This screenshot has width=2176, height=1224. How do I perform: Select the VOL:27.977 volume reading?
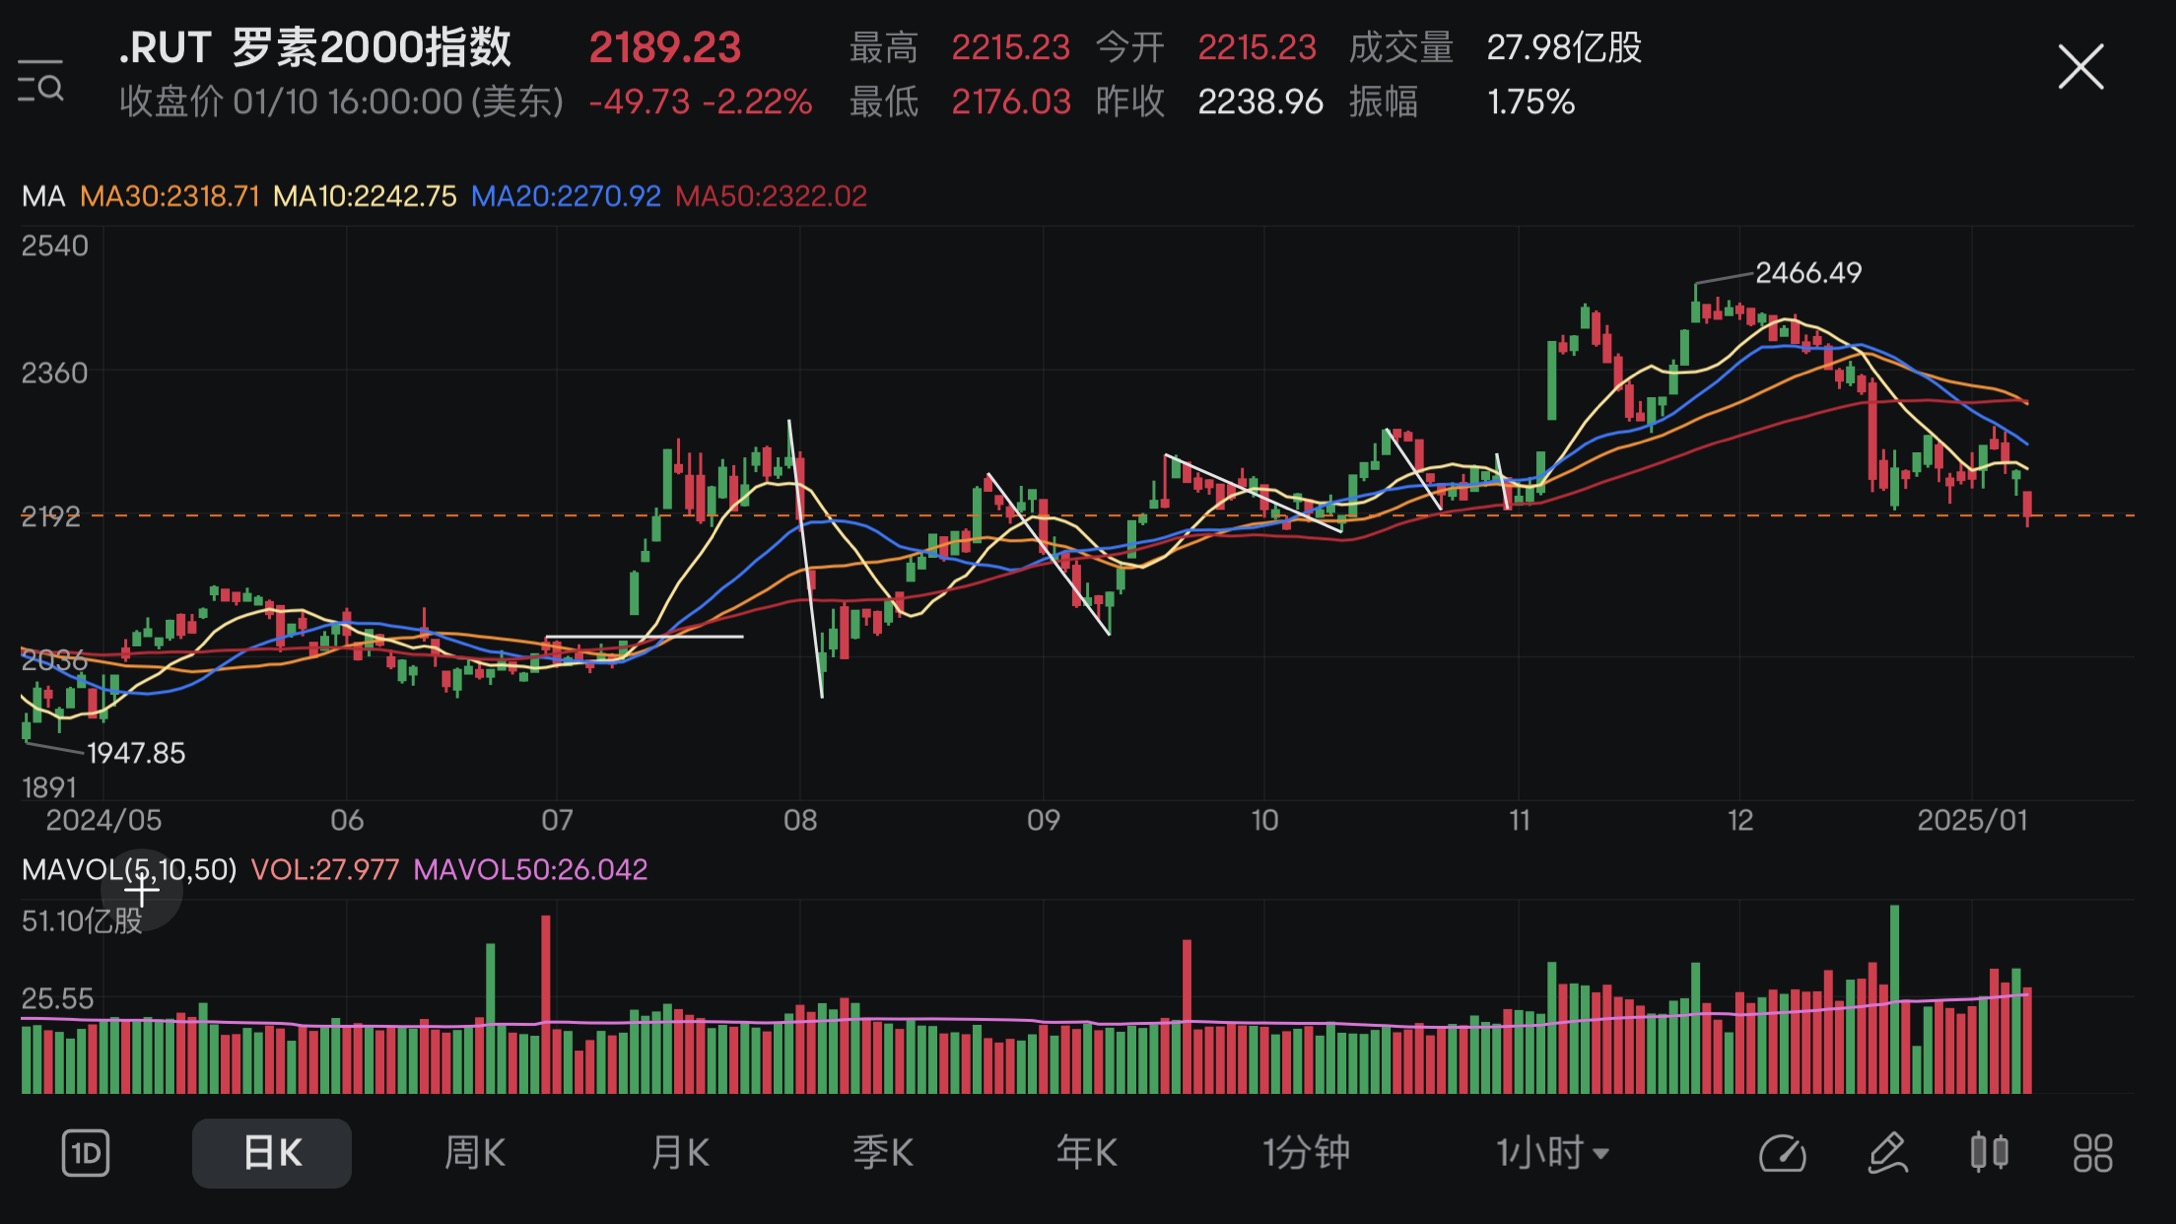[324, 869]
